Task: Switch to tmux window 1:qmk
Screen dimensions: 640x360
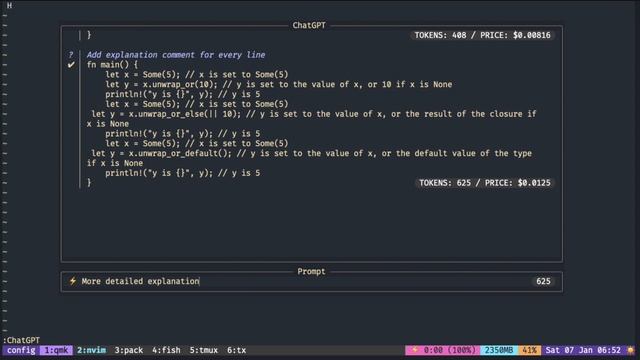Action: [x=56, y=350]
